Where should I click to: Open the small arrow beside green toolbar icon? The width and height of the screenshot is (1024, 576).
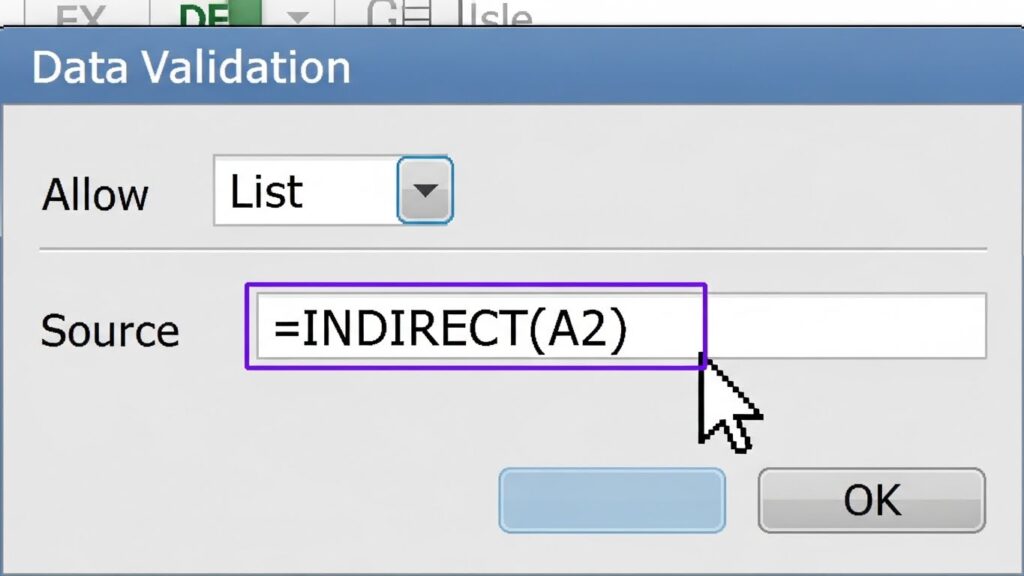pos(299,17)
